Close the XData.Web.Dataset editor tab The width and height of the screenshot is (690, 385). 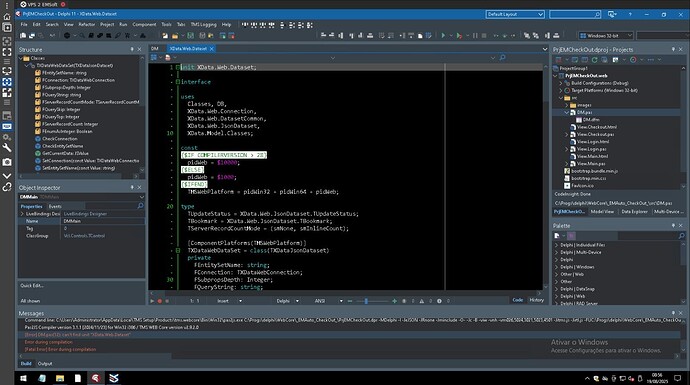[x=212, y=49]
